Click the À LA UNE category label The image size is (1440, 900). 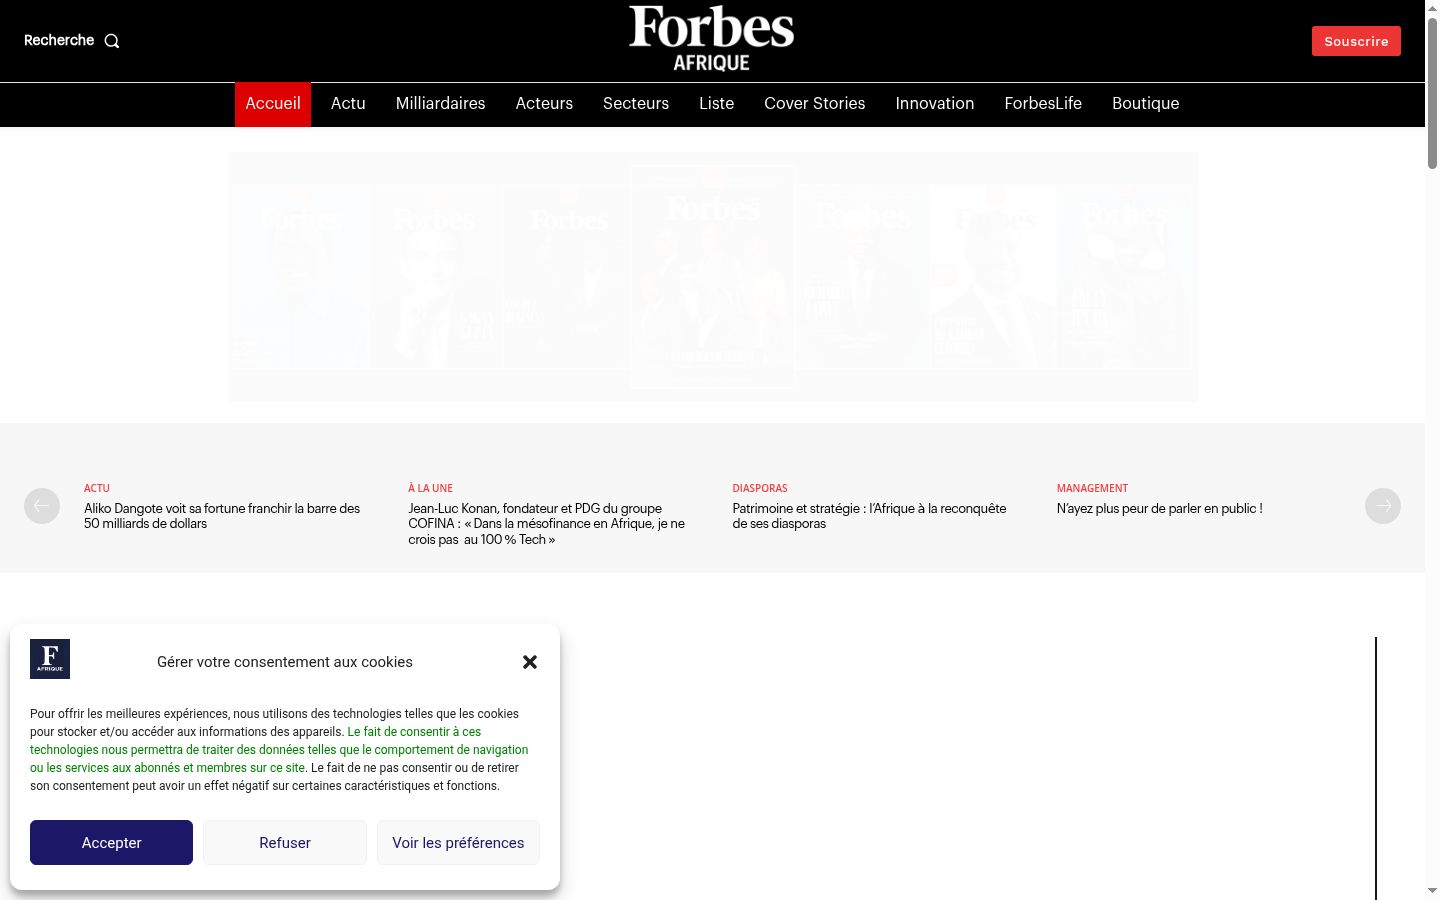(430, 488)
